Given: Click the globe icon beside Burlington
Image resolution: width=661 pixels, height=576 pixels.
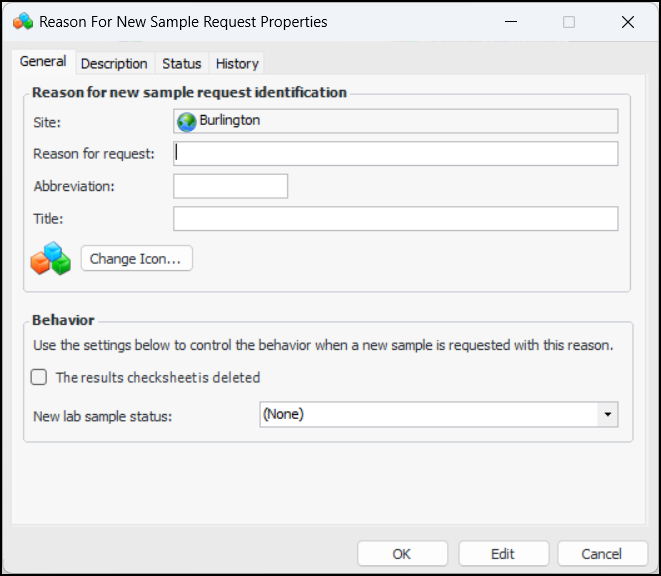Looking at the screenshot, I should tap(187, 121).
